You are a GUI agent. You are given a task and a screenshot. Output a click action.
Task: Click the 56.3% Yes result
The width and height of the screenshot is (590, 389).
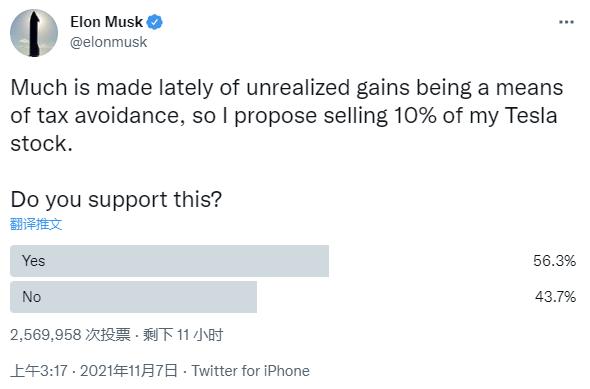(x=554, y=261)
